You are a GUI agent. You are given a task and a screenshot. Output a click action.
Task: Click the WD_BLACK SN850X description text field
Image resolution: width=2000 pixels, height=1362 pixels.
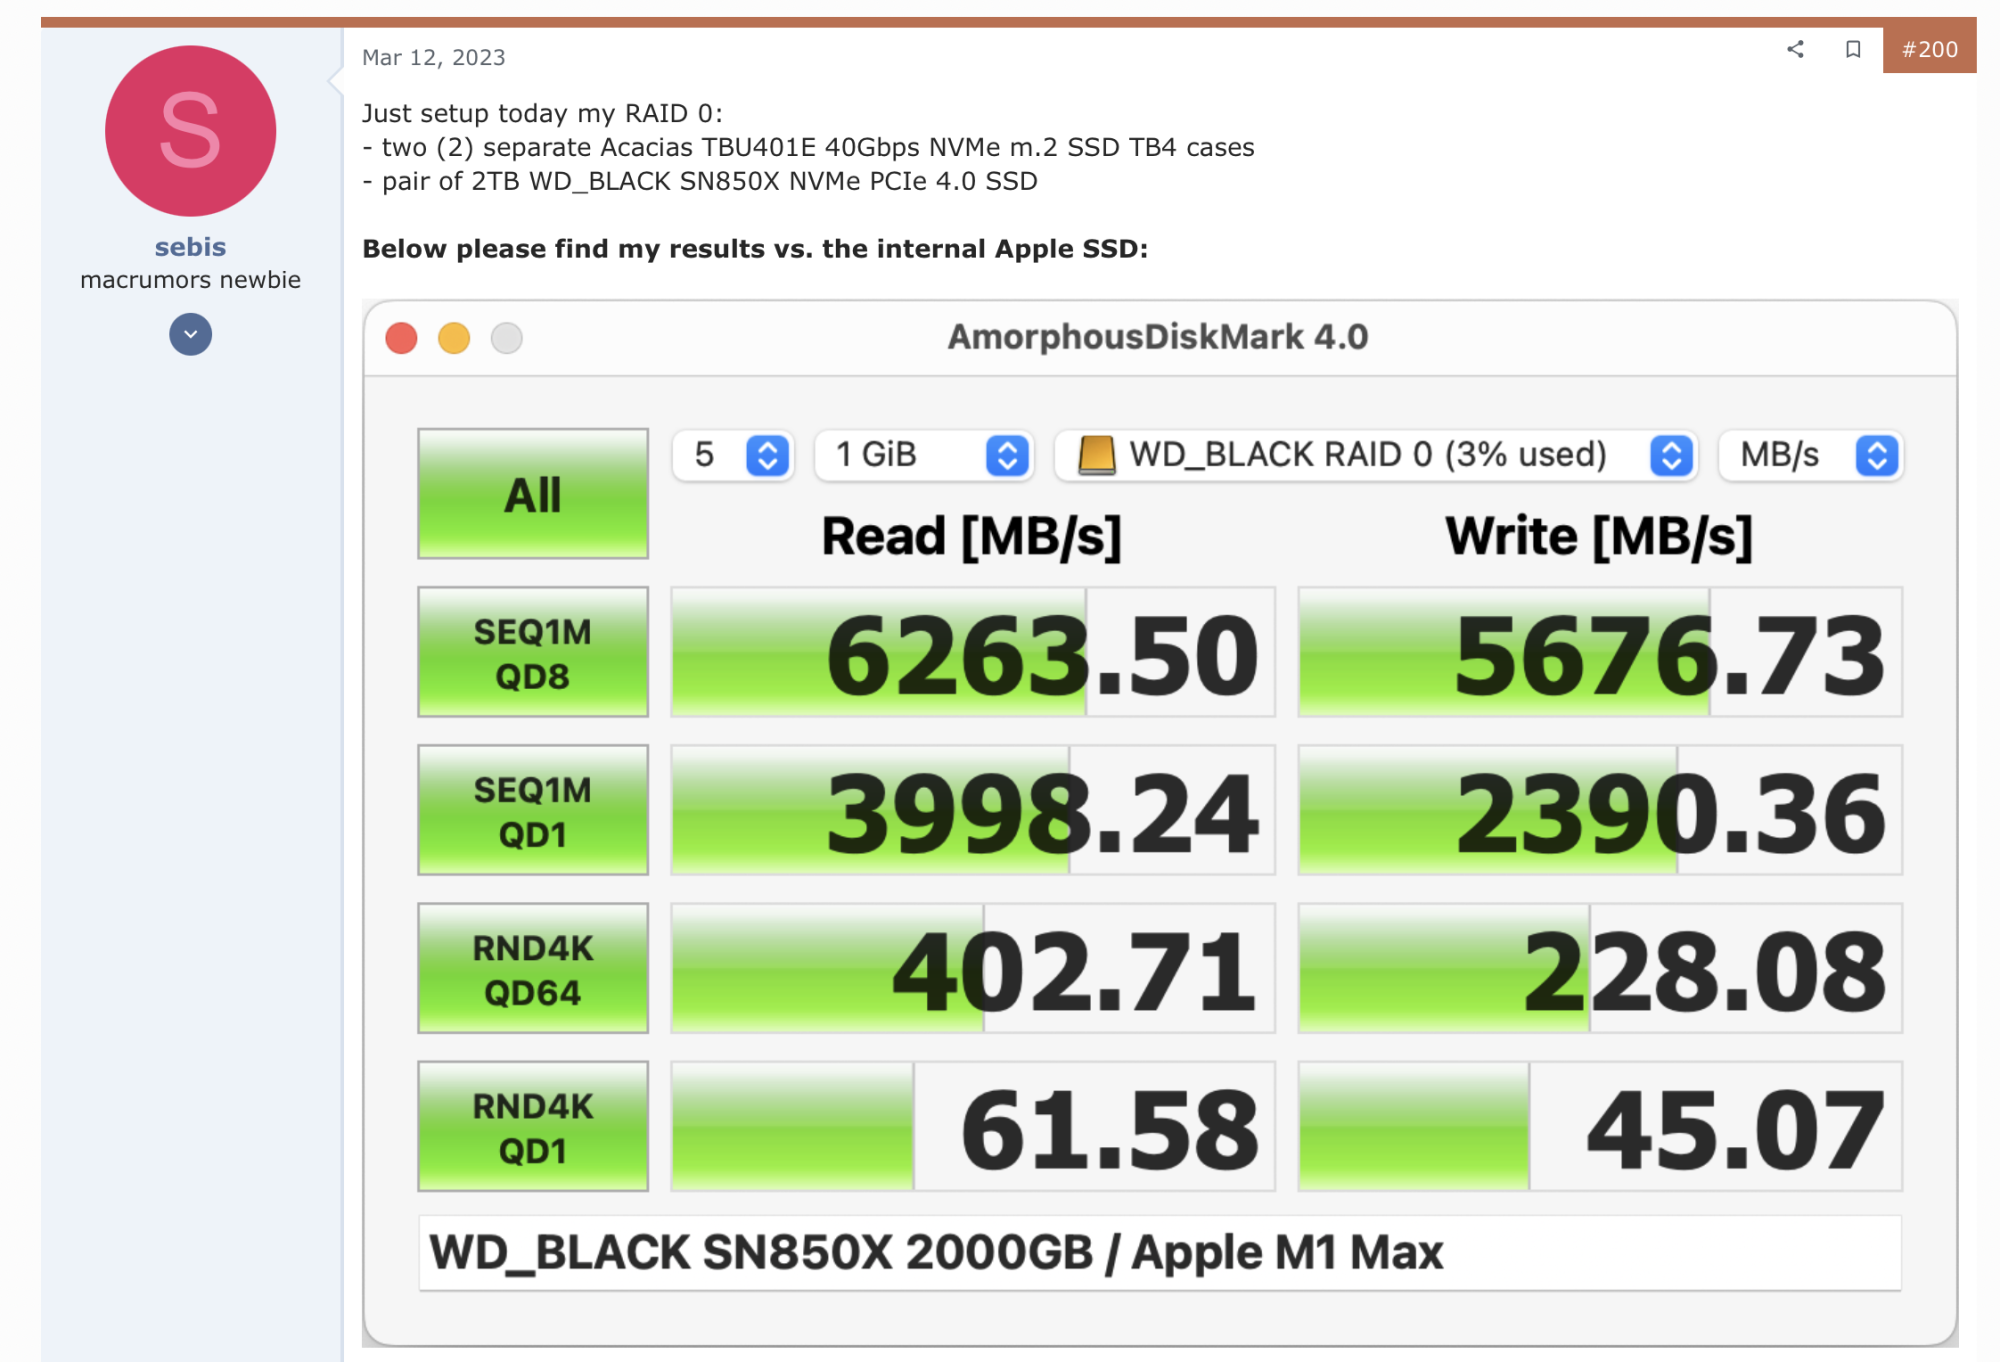[x=1159, y=1253]
